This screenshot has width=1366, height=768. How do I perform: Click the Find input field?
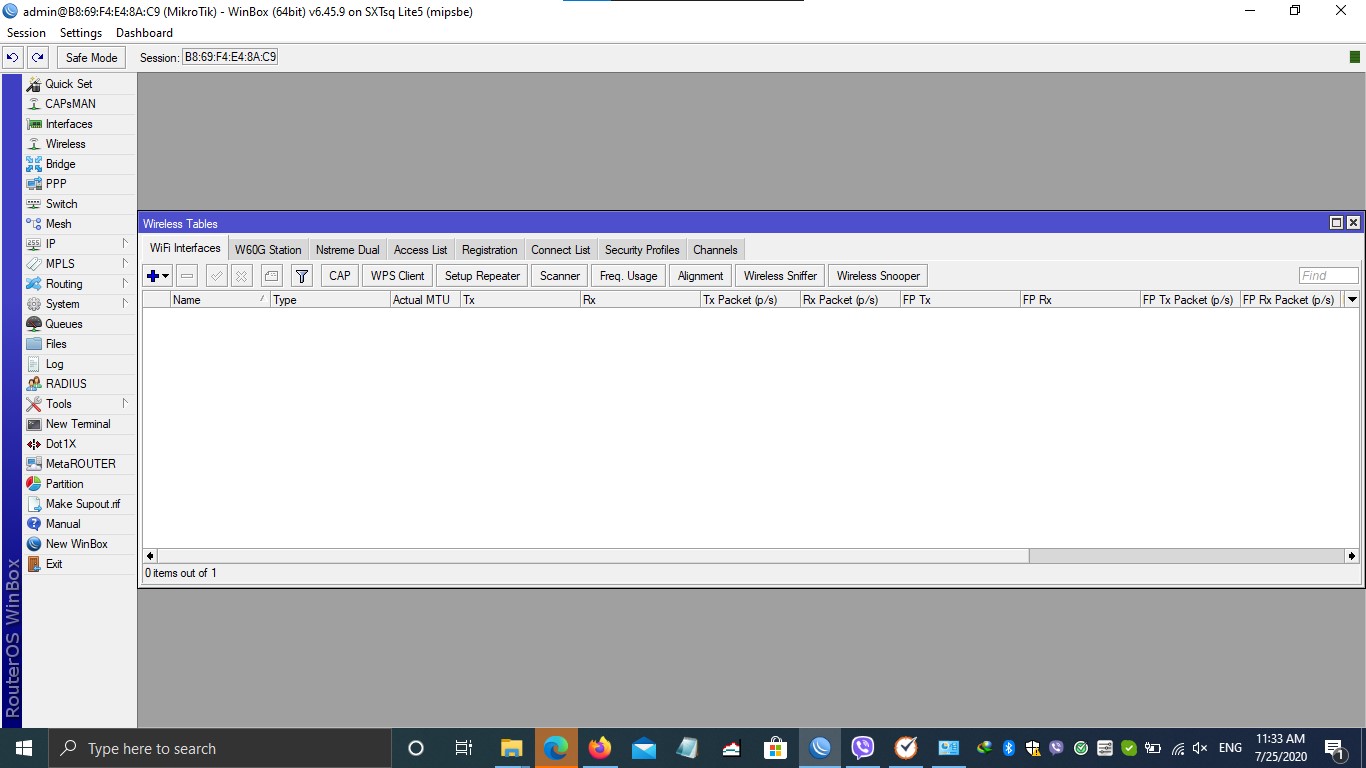tap(1329, 276)
